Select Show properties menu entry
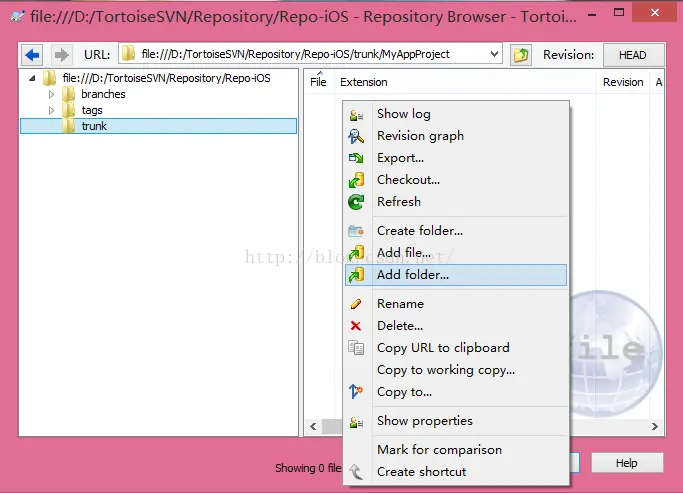The width and height of the screenshot is (683, 493). tap(456, 421)
